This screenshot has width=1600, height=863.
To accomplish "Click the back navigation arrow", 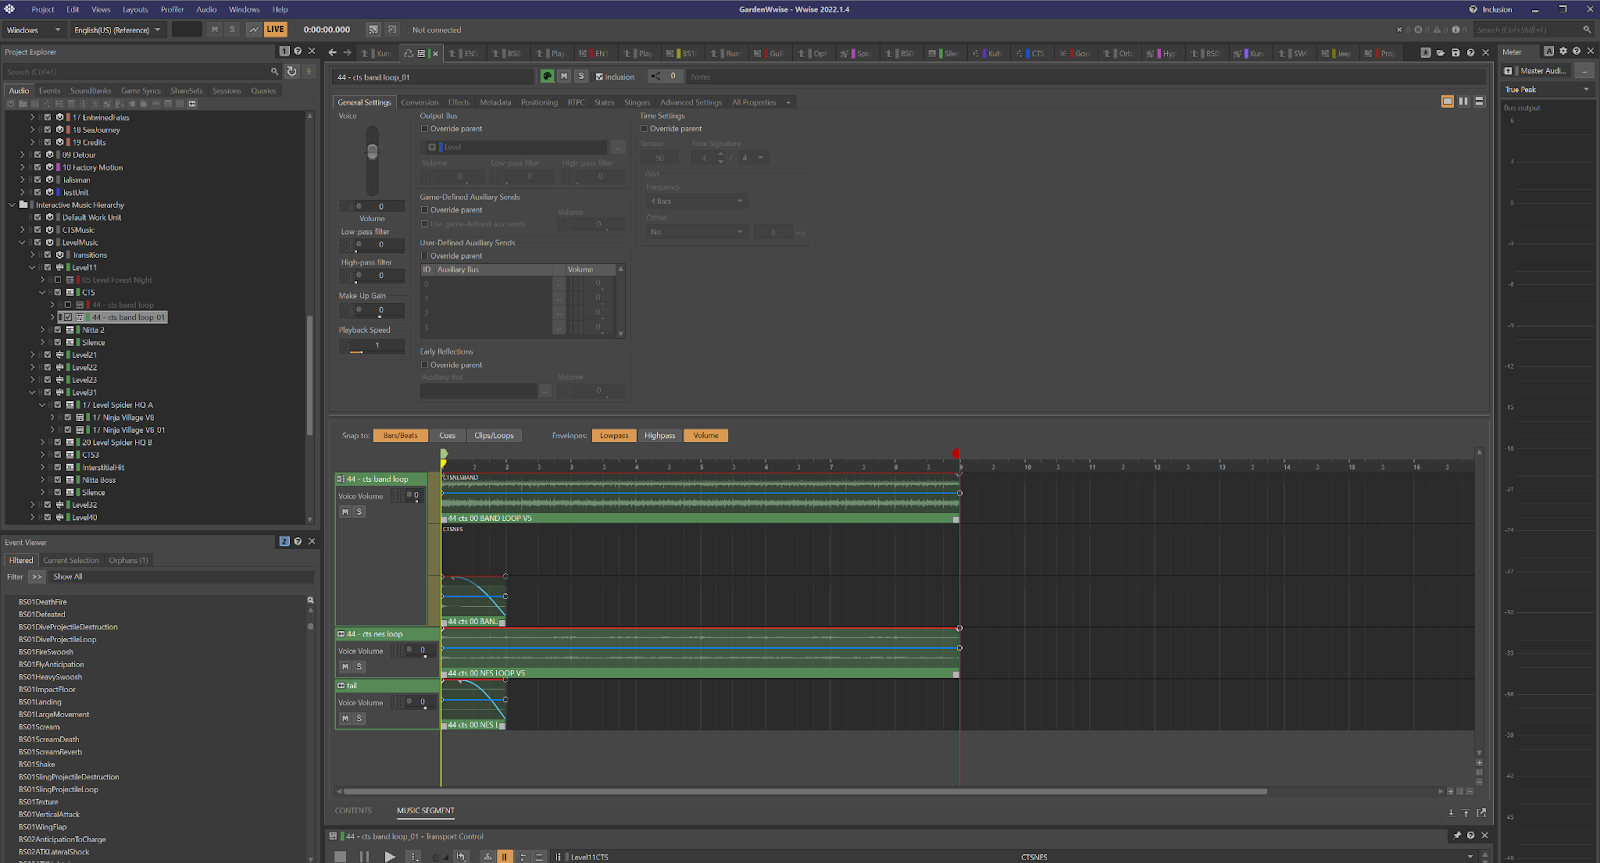I will pos(334,53).
